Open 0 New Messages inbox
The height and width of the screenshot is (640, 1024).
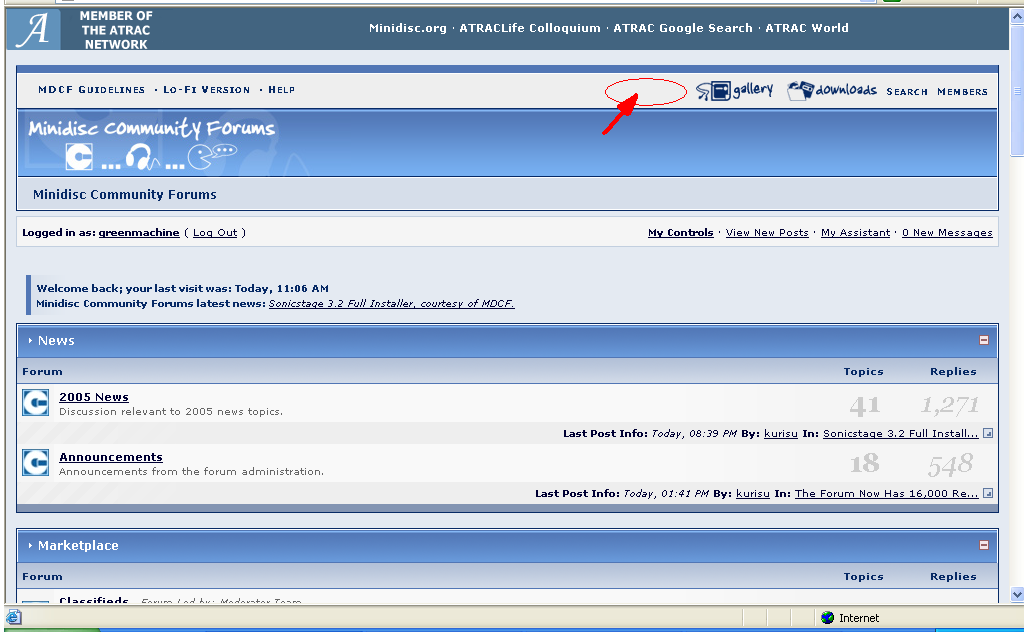pyautogui.click(x=947, y=232)
